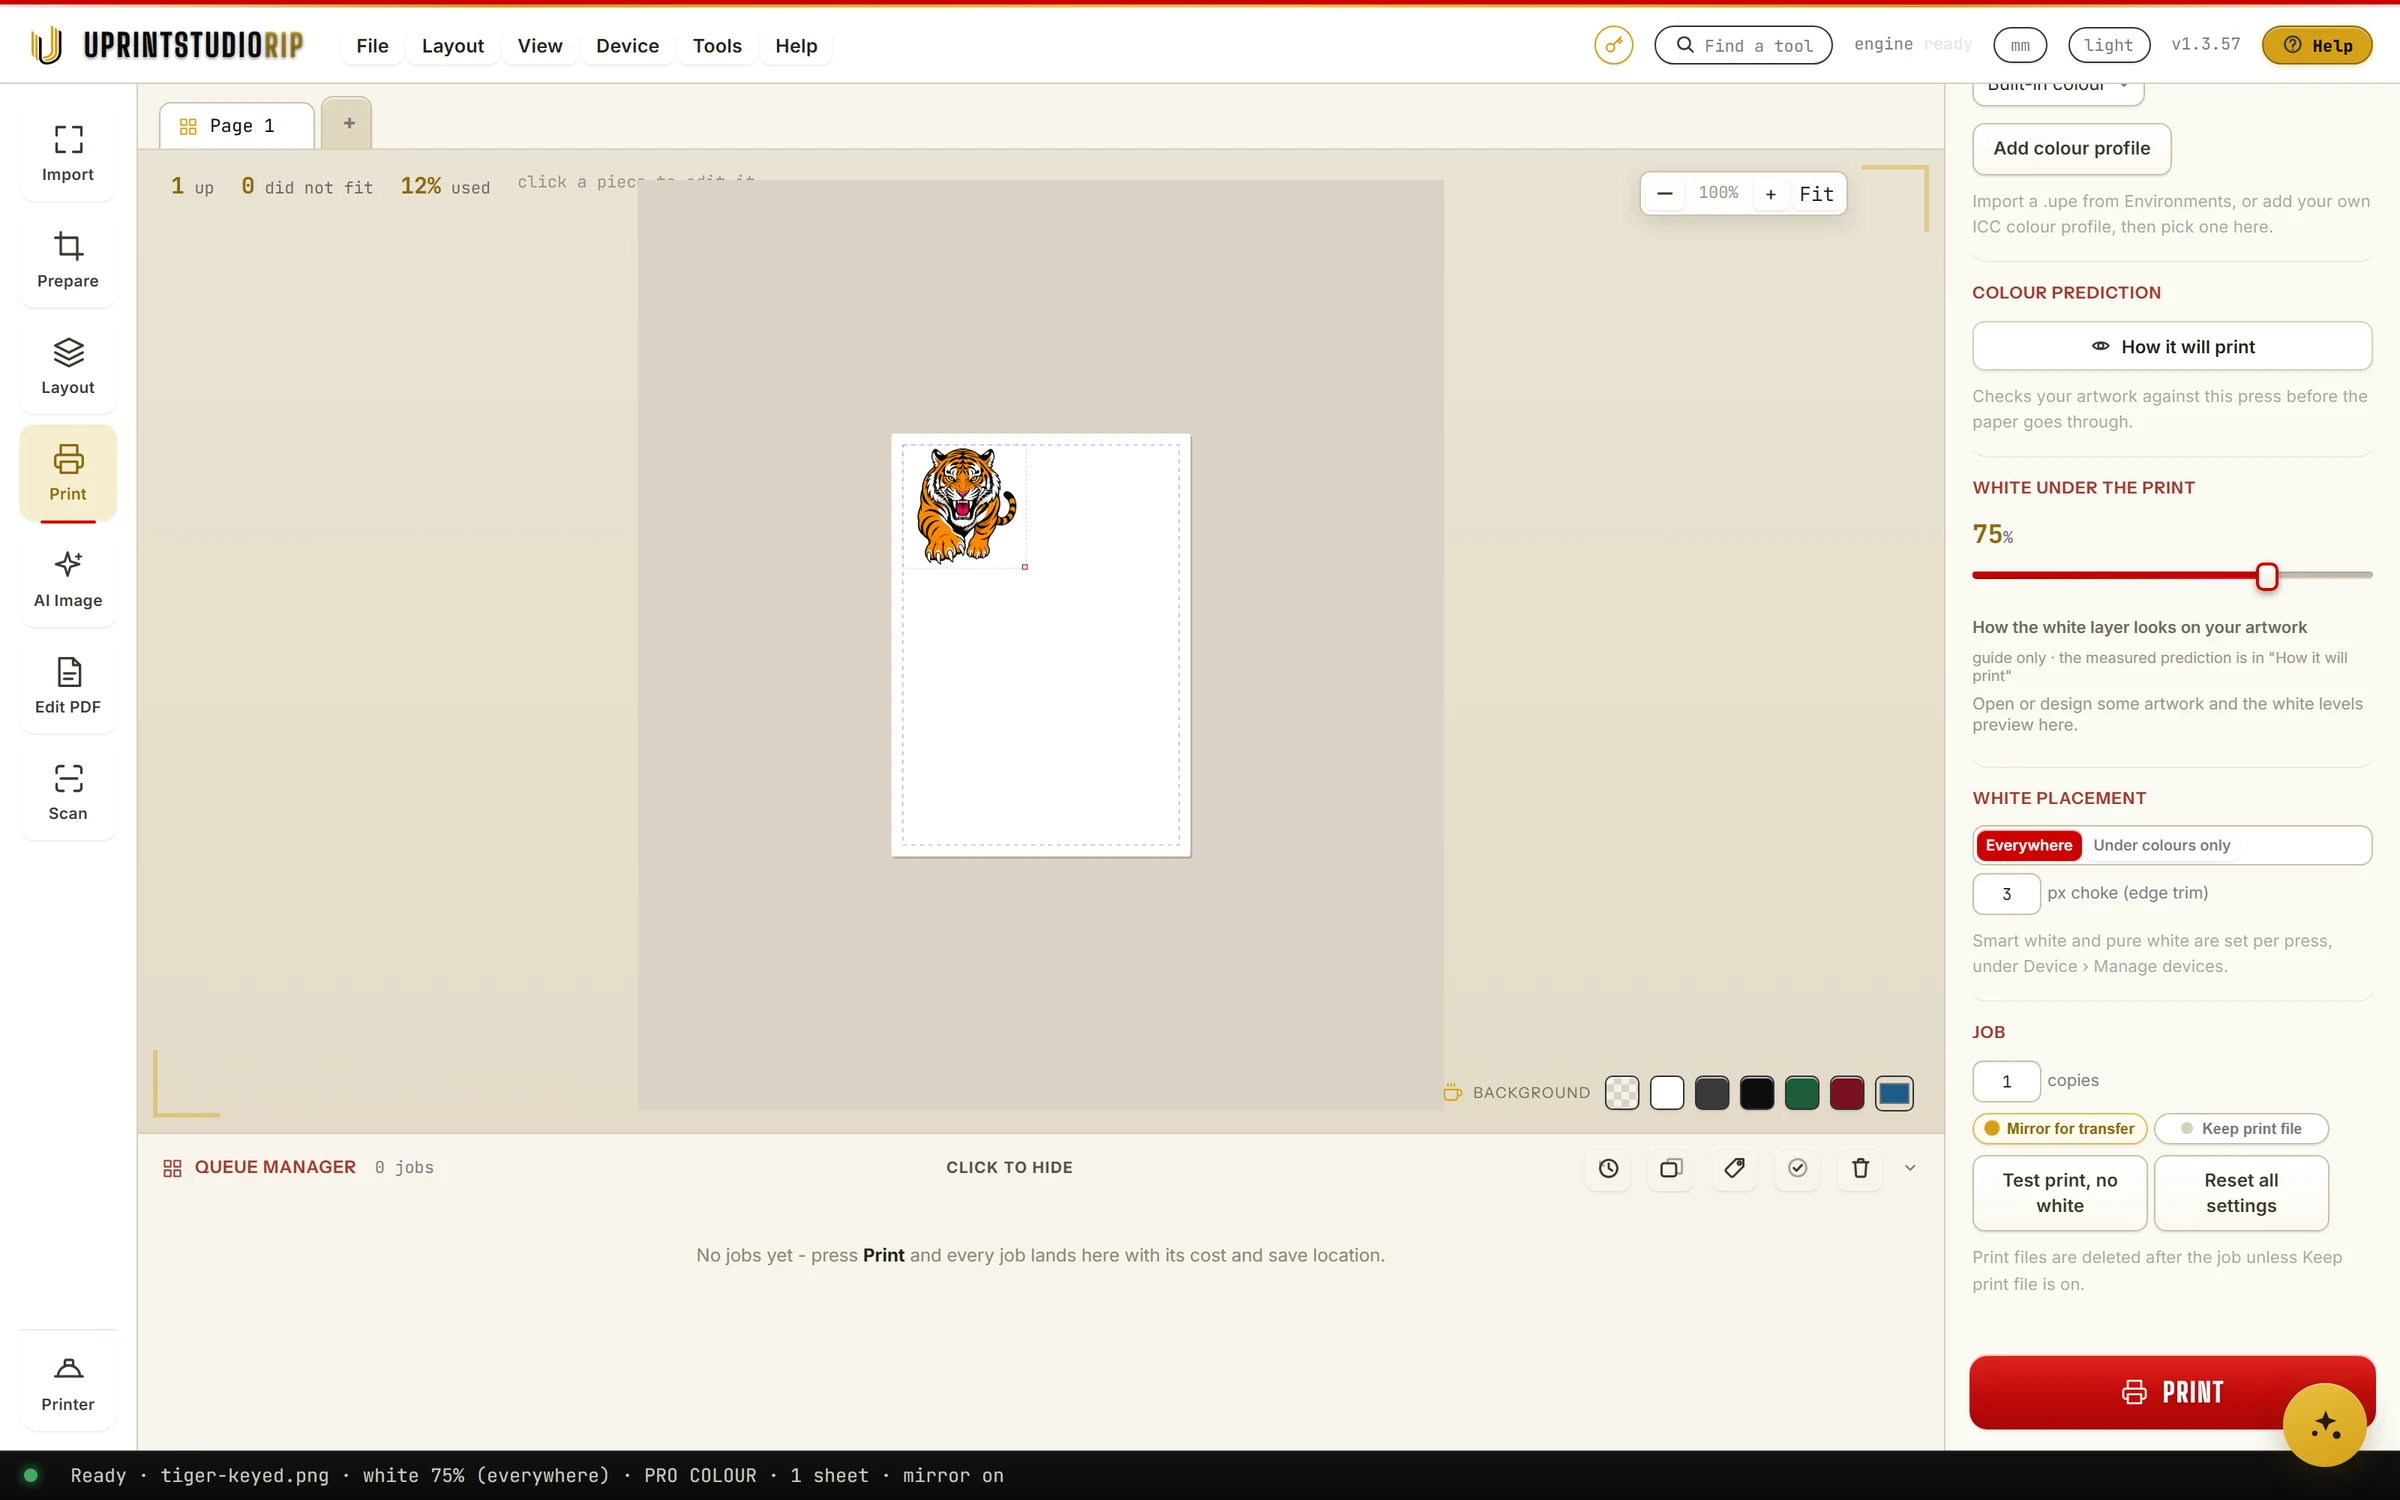
Task: Zoom in with the plus button
Action: (1770, 193)
